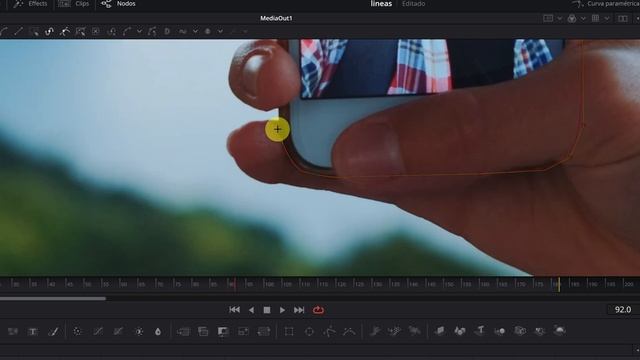Open the Clips panel tab

[x=73, y=4]
